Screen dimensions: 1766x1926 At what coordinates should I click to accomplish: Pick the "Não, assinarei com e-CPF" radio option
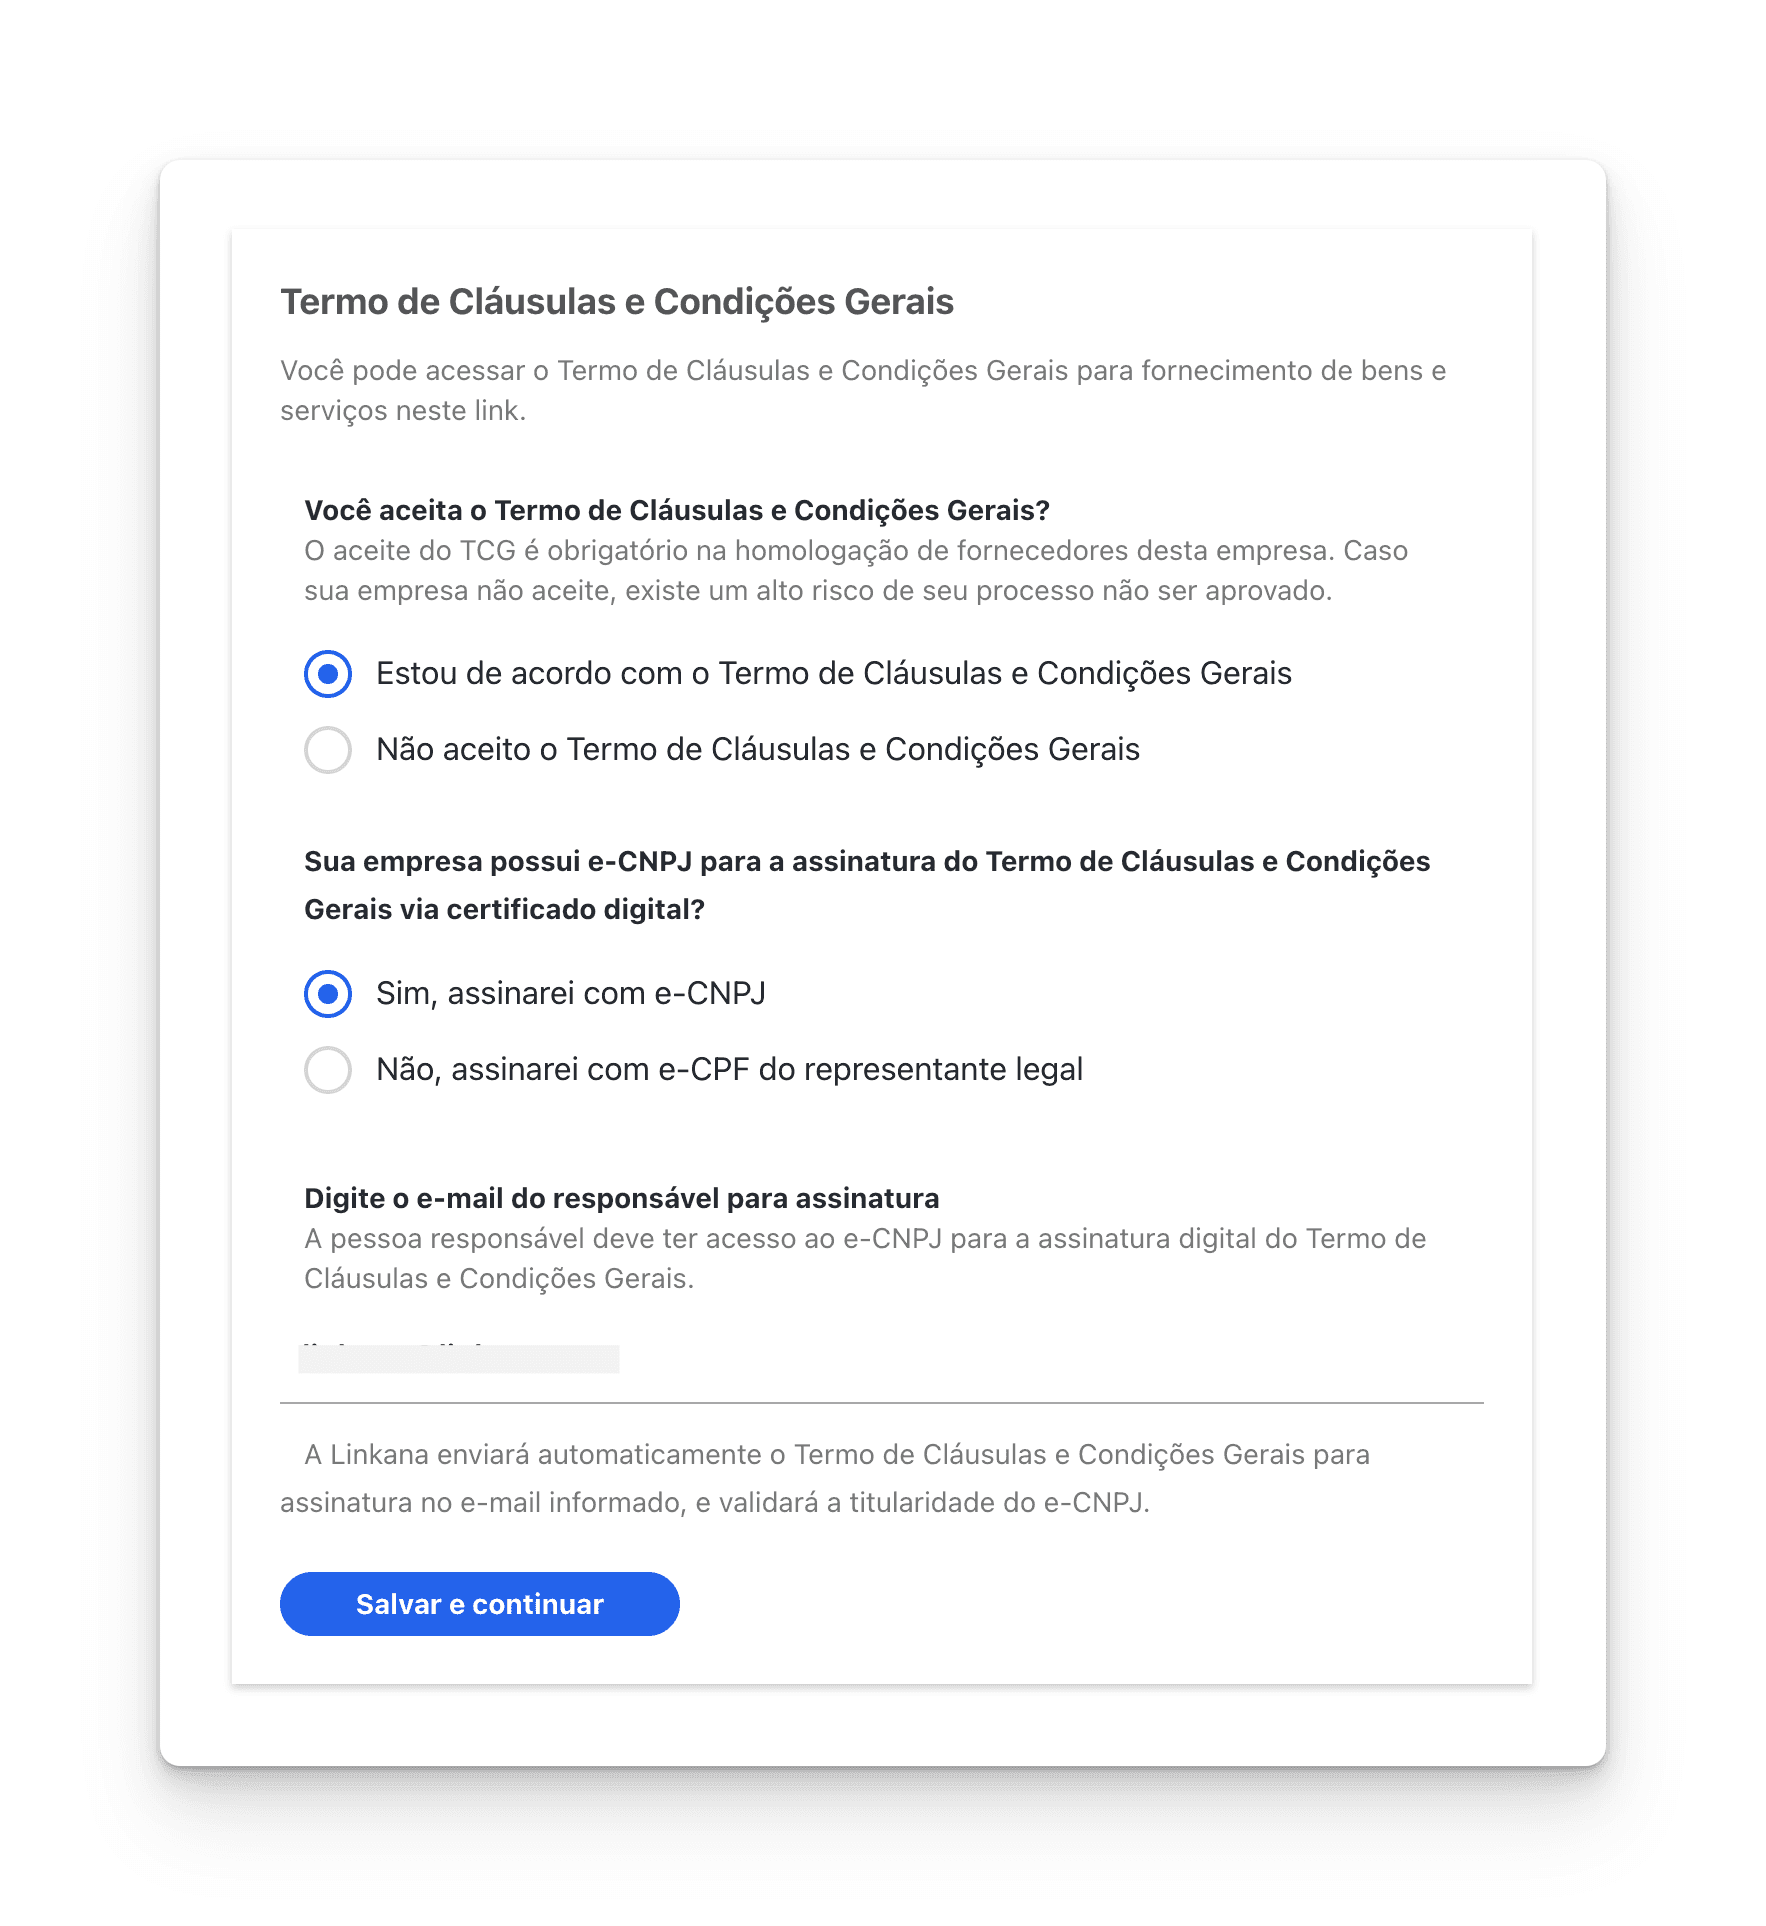tap(328, 1069)
